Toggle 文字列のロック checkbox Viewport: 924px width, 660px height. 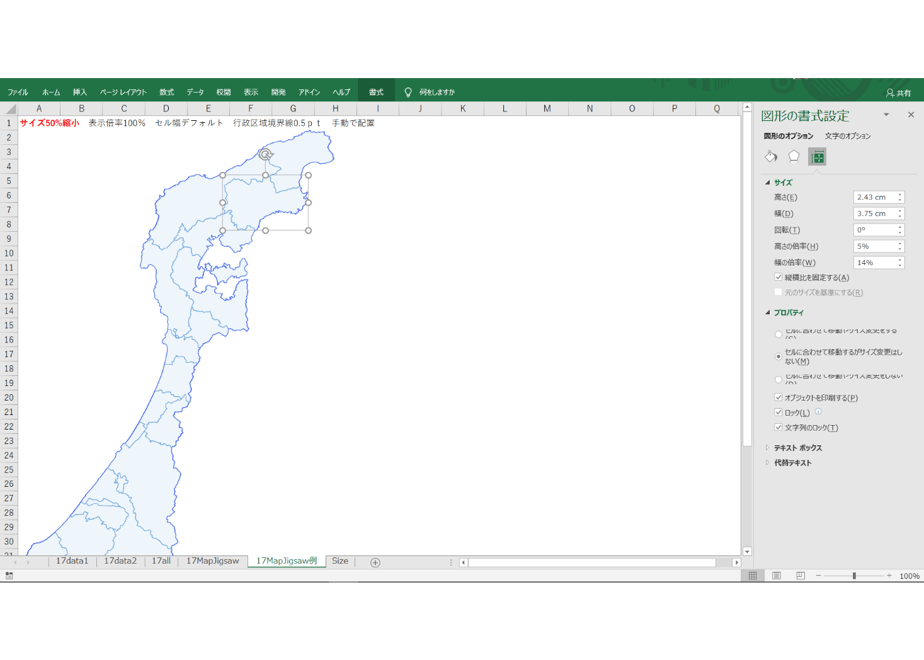tap(778, 427)
